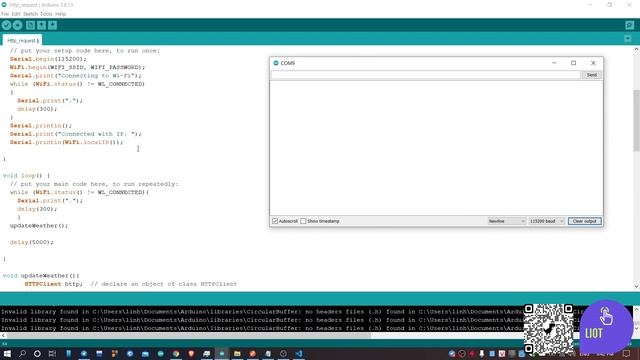Click the Serial.begin(115200); line

tap(48, 59)
